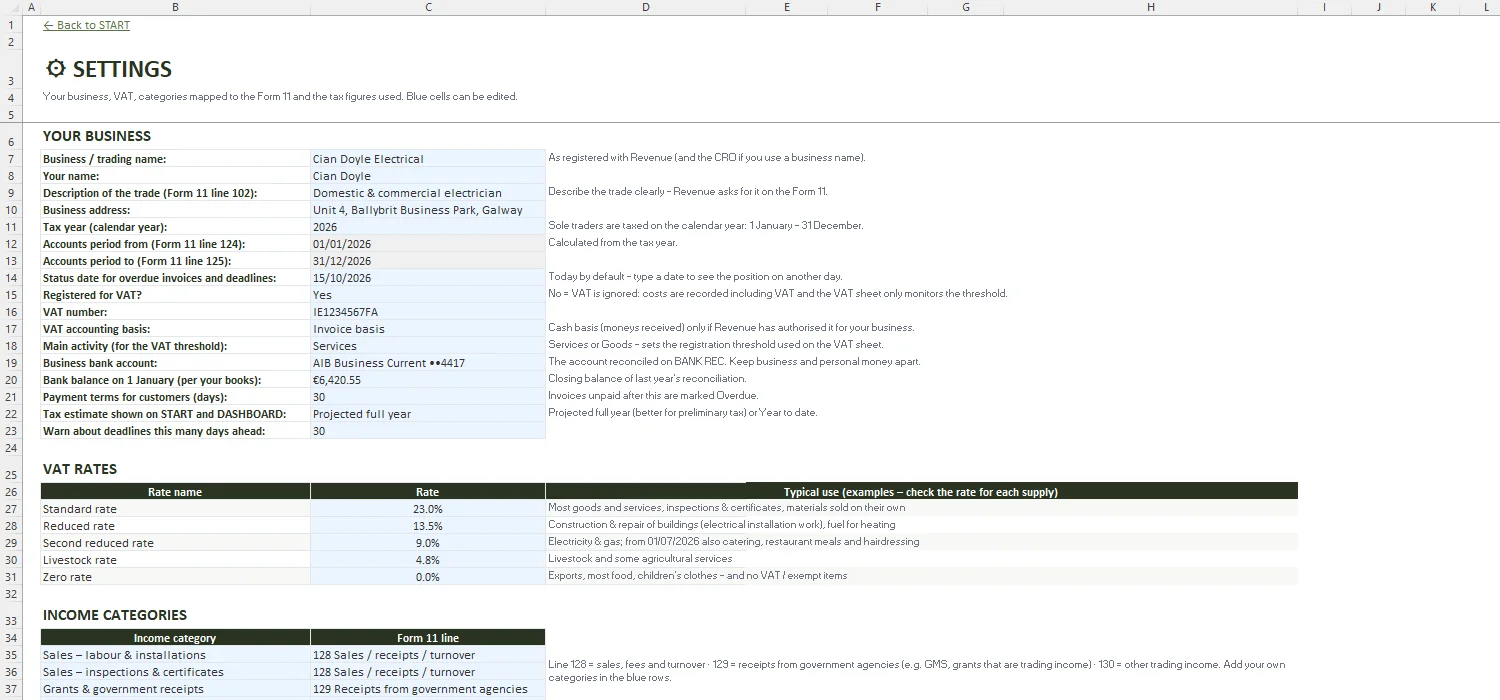The image size is (1500, 700).
Task: Open Form 11 line for labour & installations
Action: 428,655
